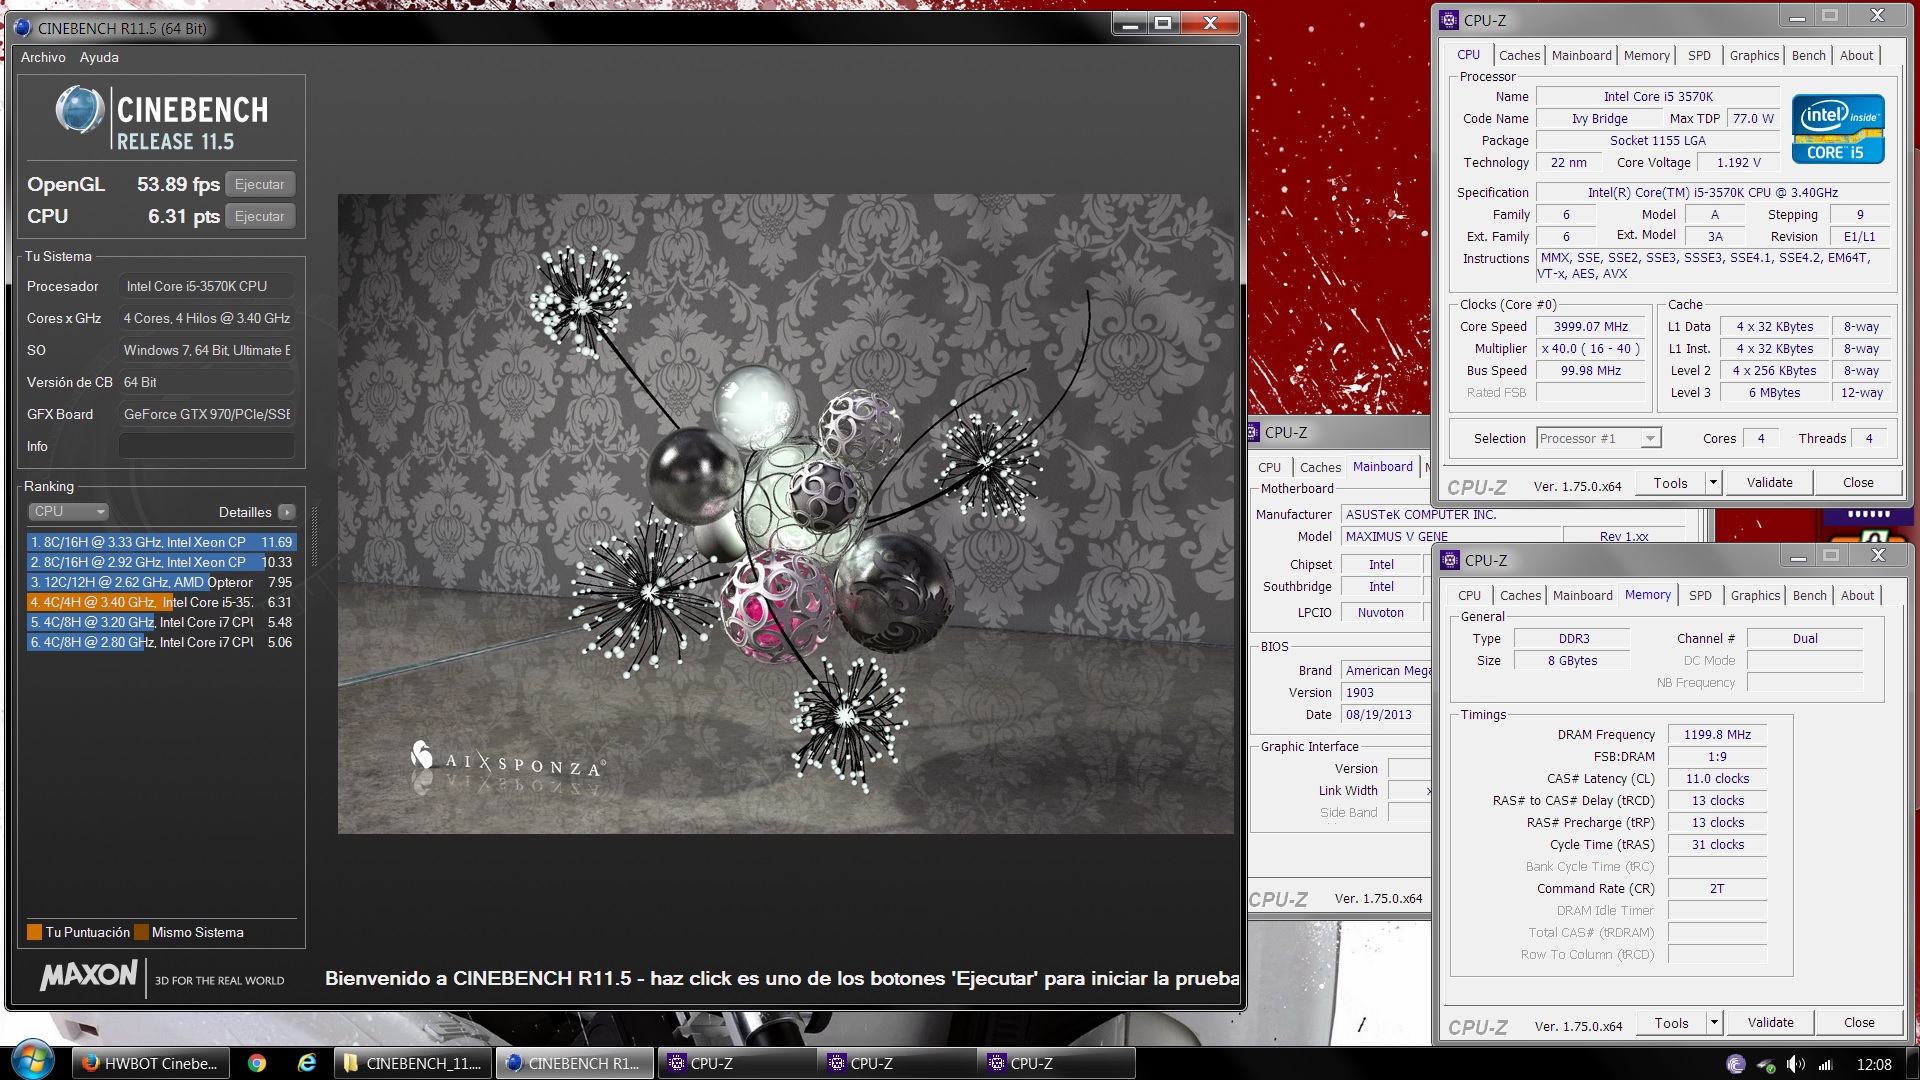Click Validate in Memory CPU-Z window
Image resolution: width=1920 pixels, height=1080 pixels.
coord(1770,1023)
